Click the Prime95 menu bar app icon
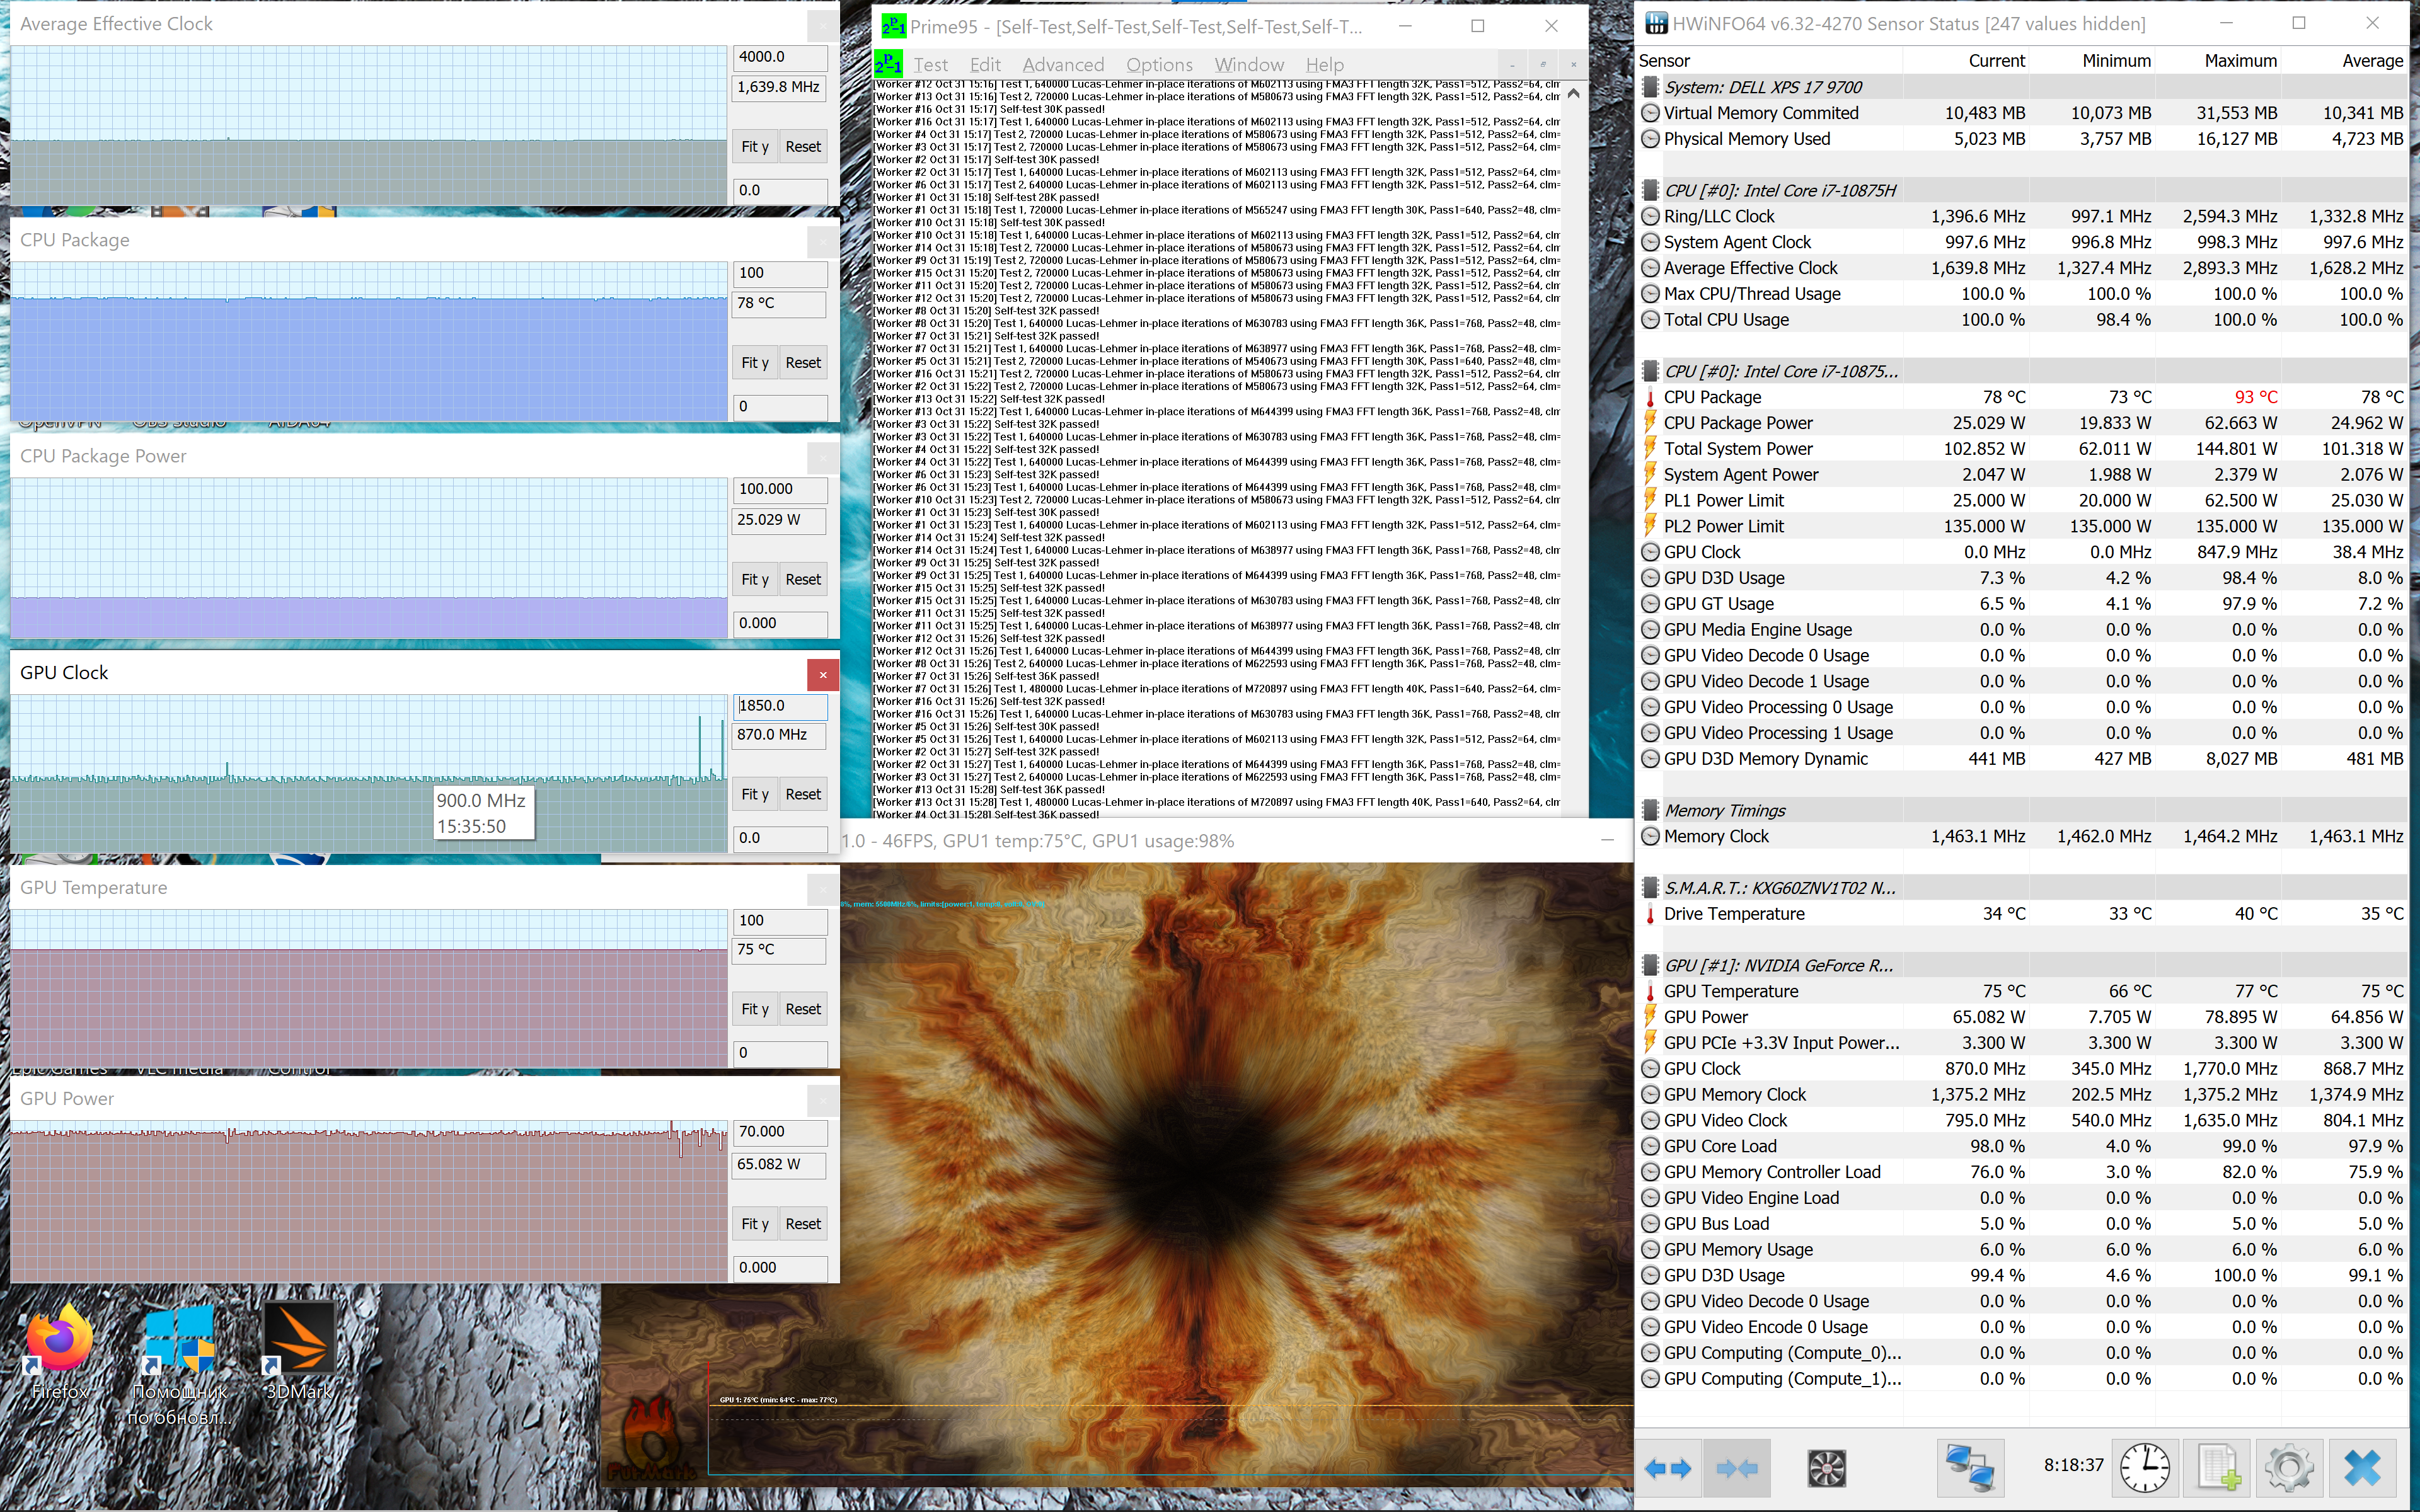Image resolution: width=2420 pixels, height=1512 pixels. pyautogui.click(x=888, y=64)
